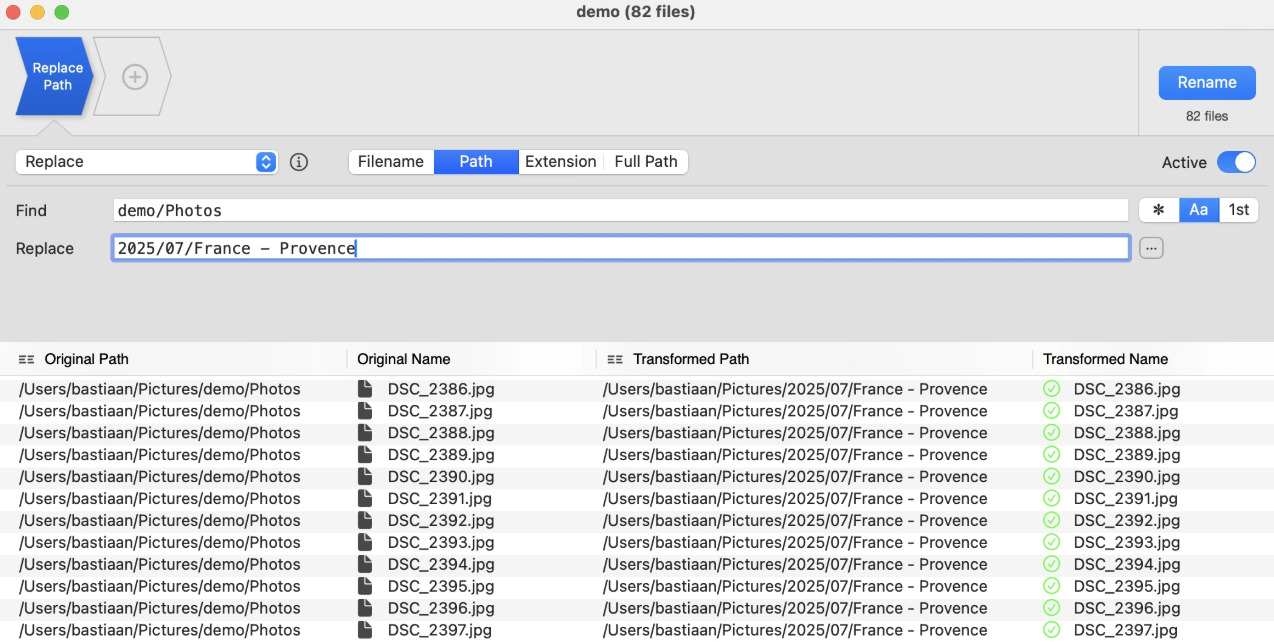
Task: Click the list icon beside Transformed Path header
Action: pyautogui.click(x=615, y=359)
